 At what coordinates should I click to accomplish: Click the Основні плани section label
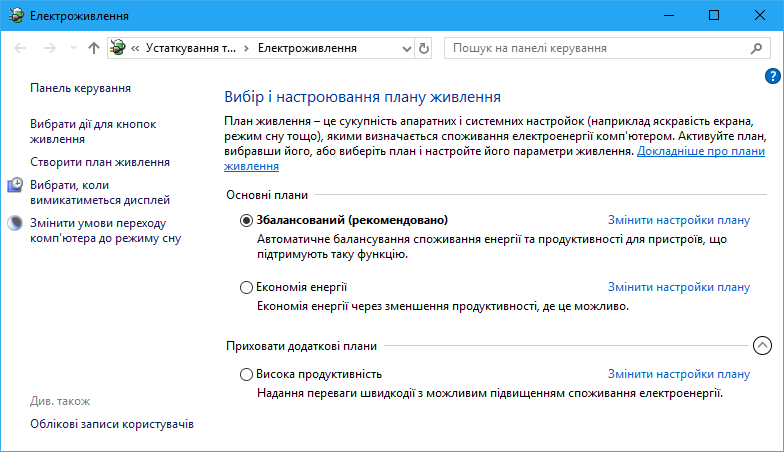(x=267, y=195)
